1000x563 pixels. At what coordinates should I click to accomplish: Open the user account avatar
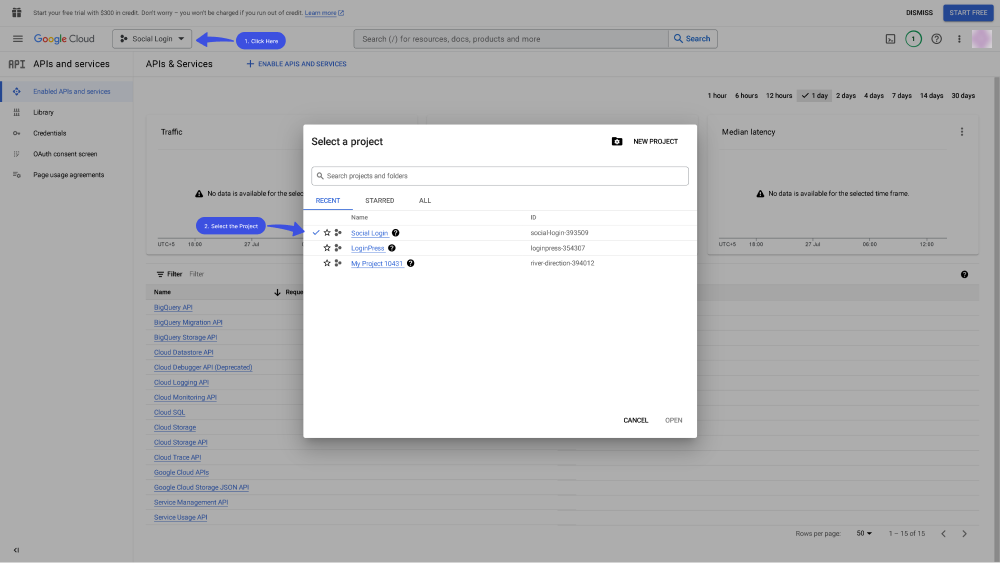click(x=982, y=39)
